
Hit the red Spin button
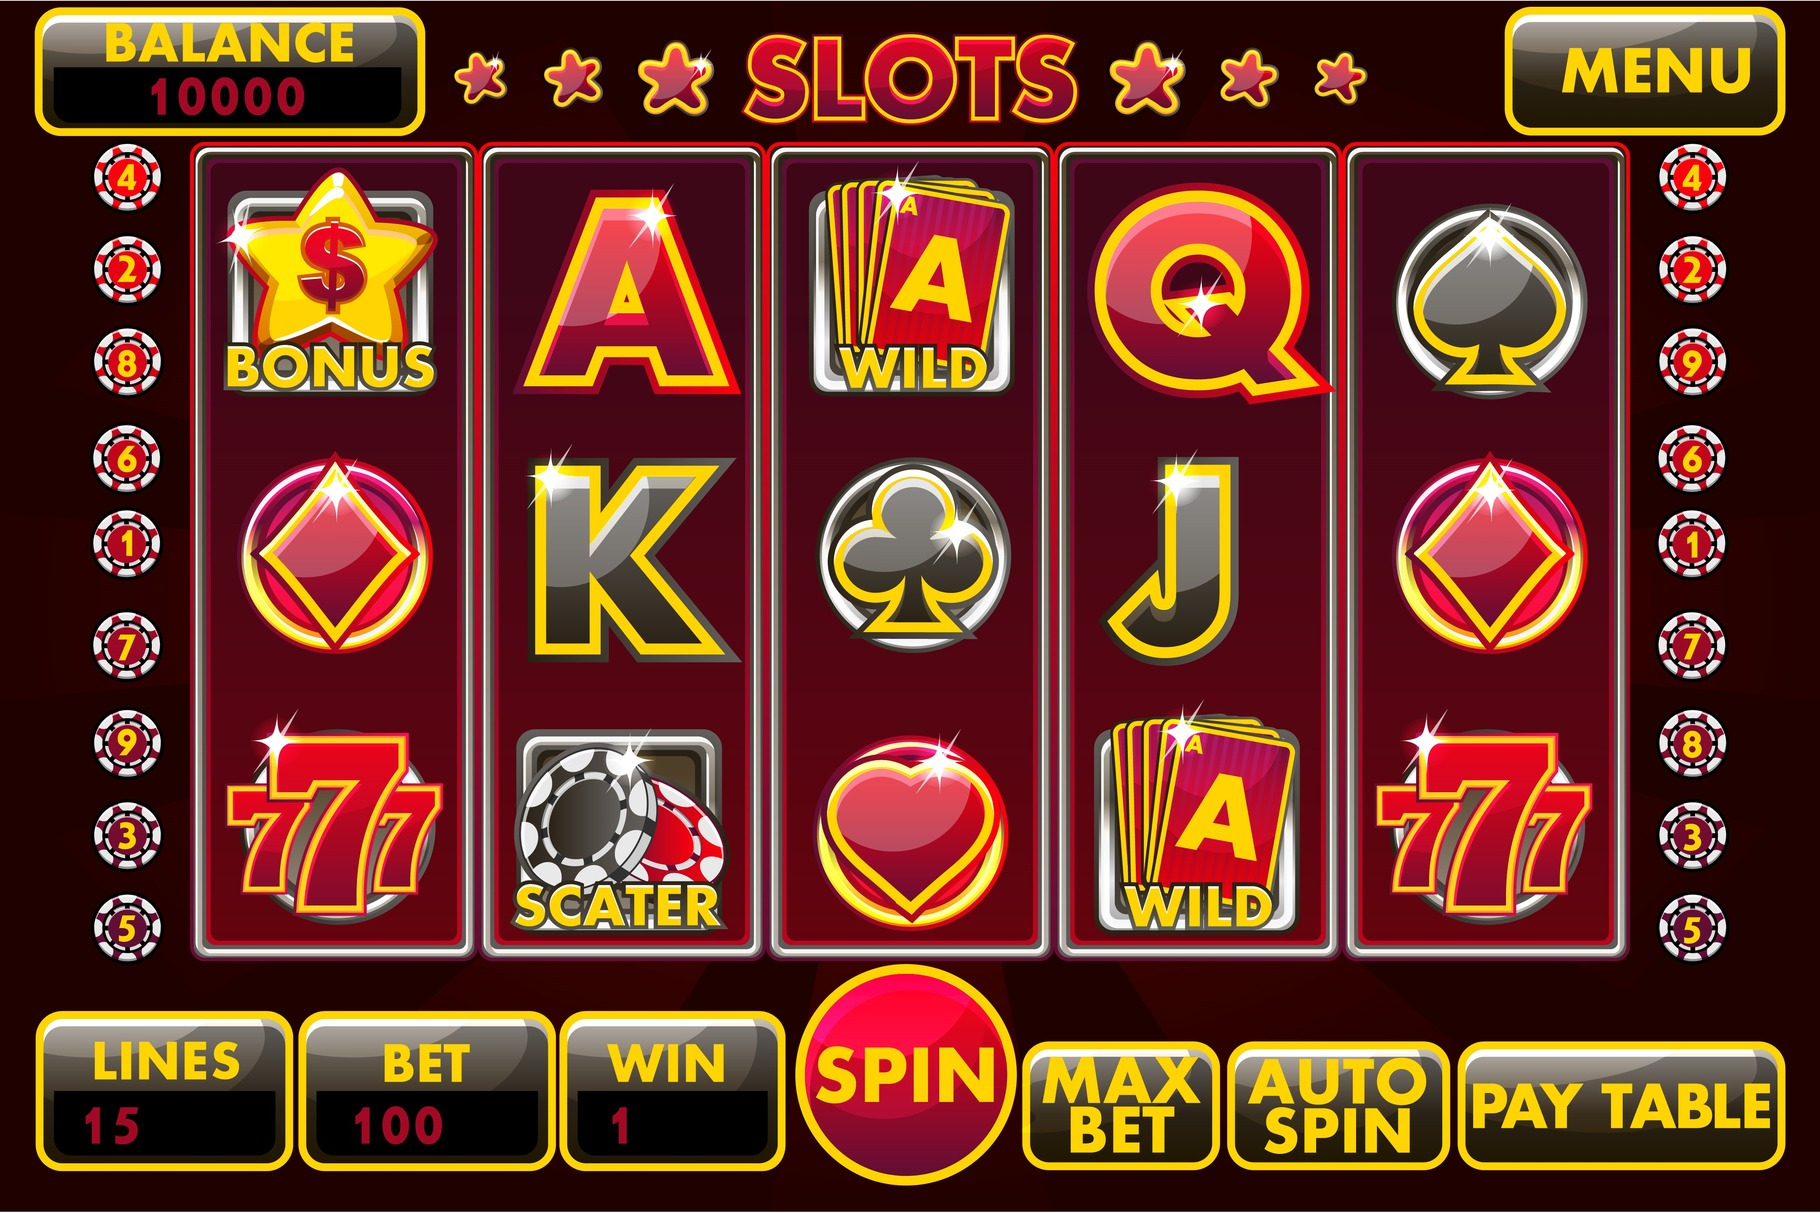coord(906,1075)
